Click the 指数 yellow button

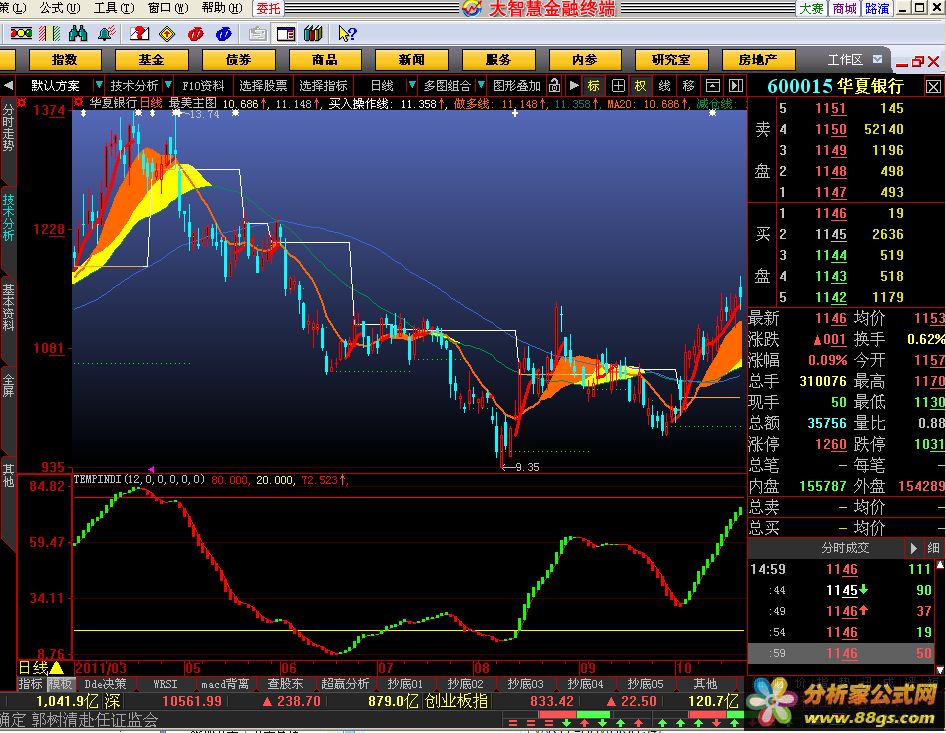tap(65, 60)
